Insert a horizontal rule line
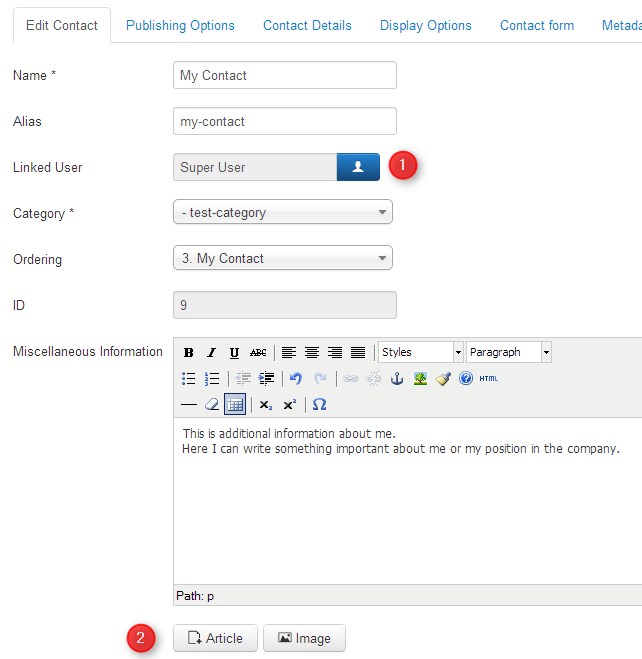This screenshot has height=659, width=642. [x=189, y=405]
